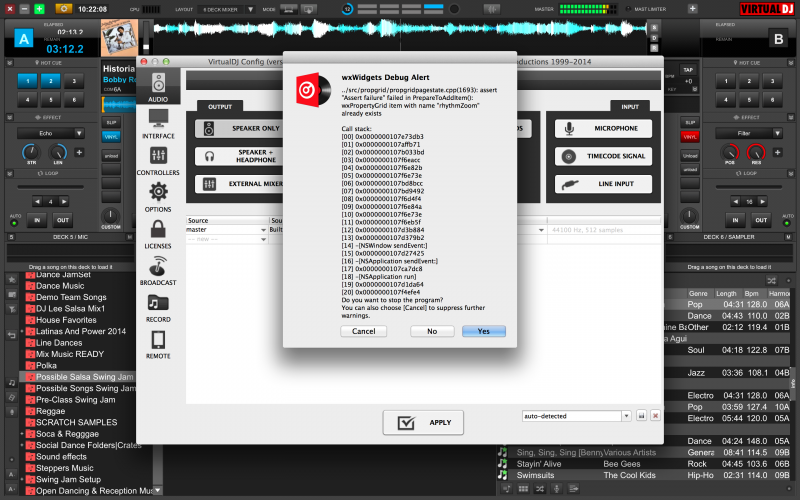Trigger hot cue 2 on deck A
The height and width of the screenshot is (500, 800).
tap(51, 81)
